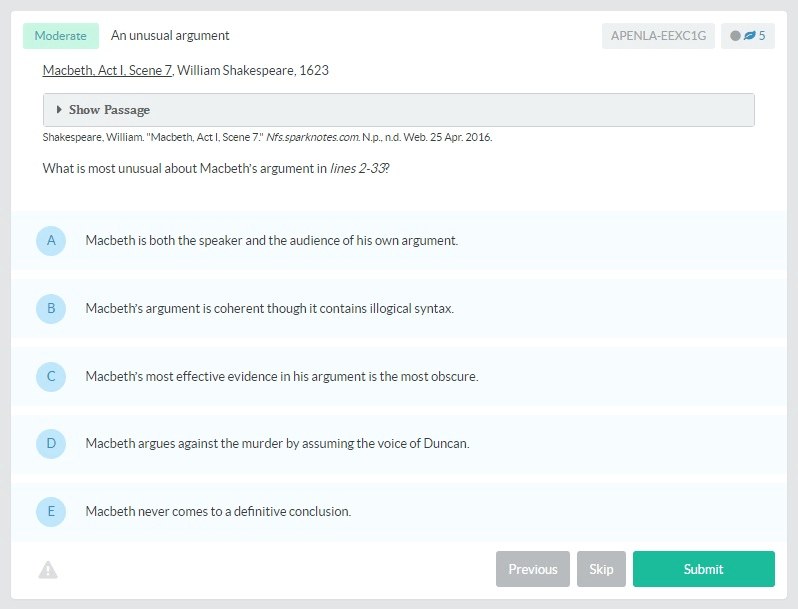Expand the Show Passage section

pos(398,110)
